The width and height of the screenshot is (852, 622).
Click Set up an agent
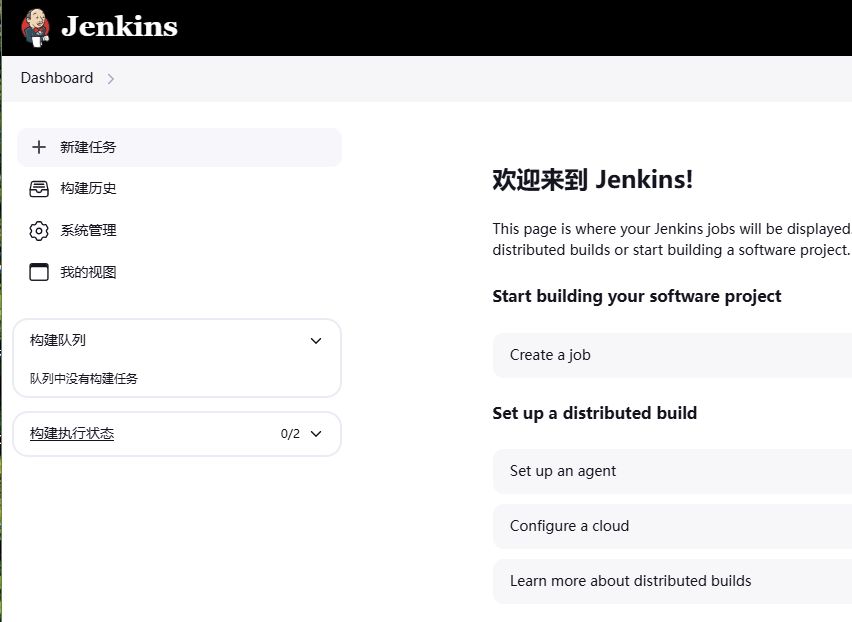tap(670, 471)
